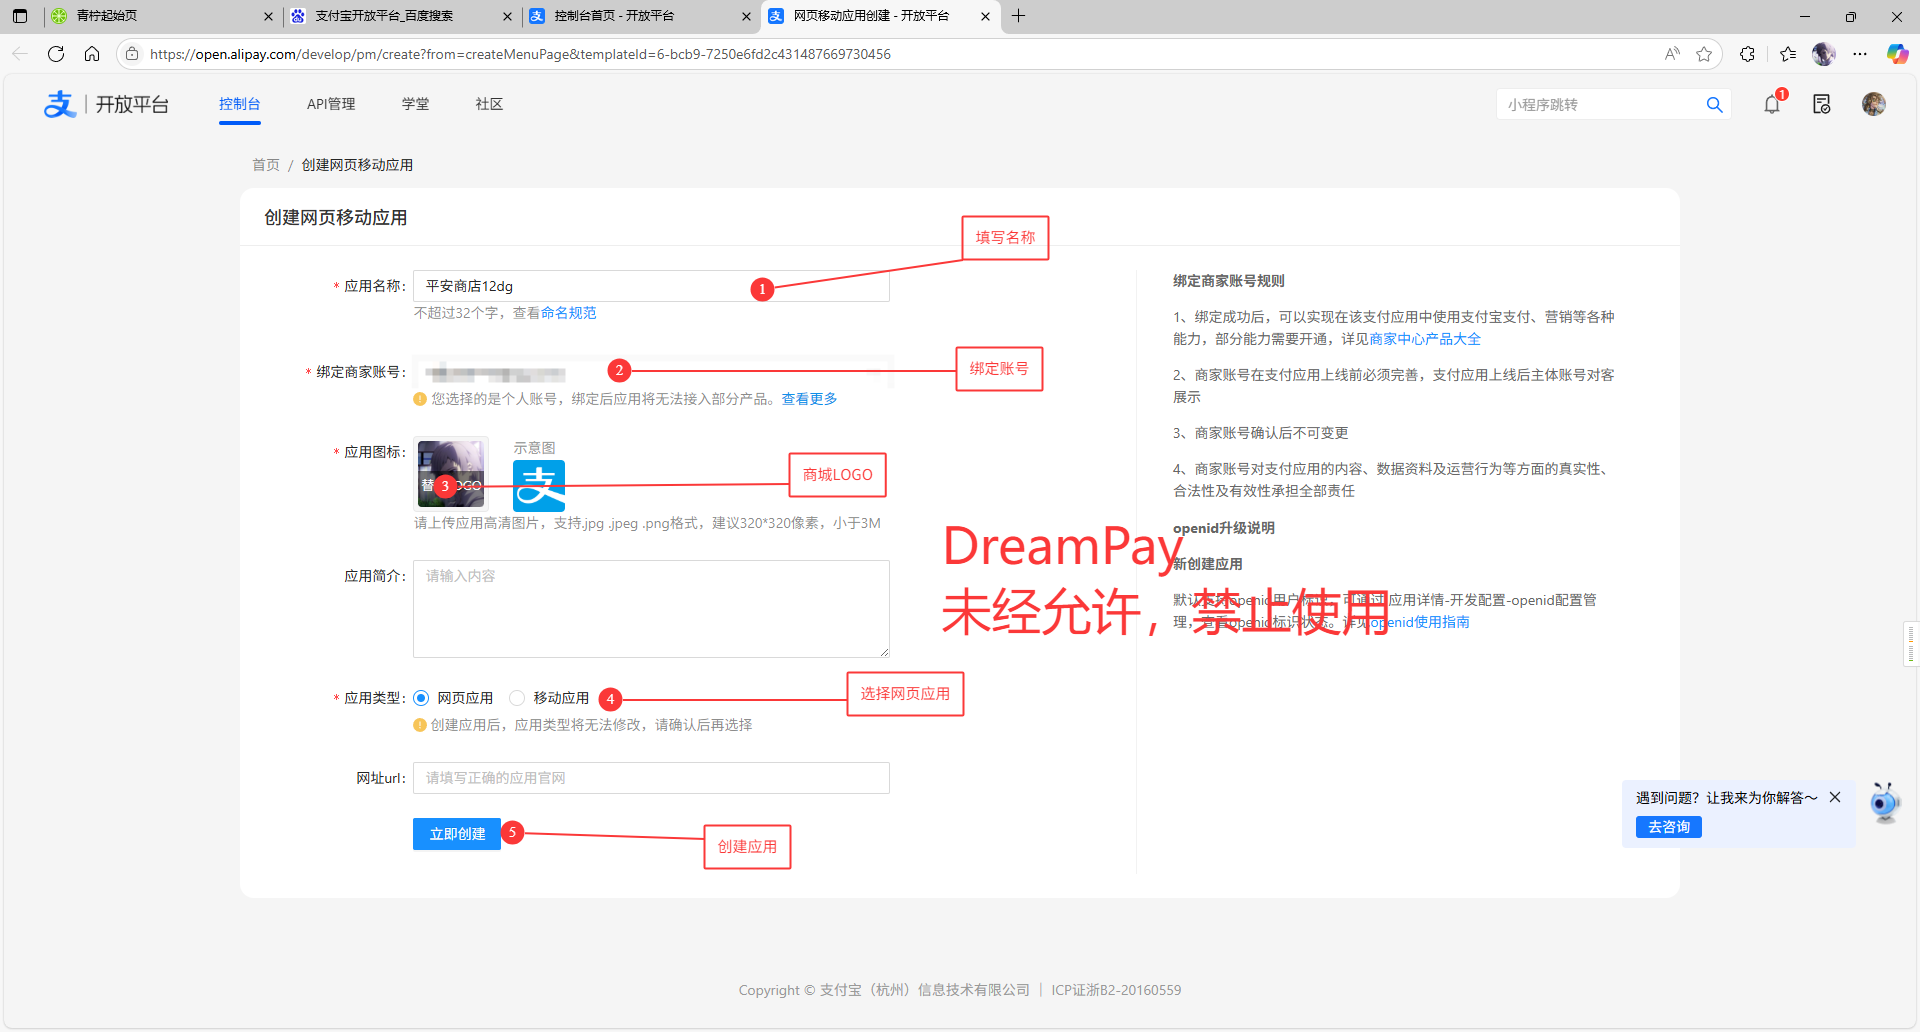Open the user avatar in page header
Screen dimensions: 1920x1032
pos(1873,104)
